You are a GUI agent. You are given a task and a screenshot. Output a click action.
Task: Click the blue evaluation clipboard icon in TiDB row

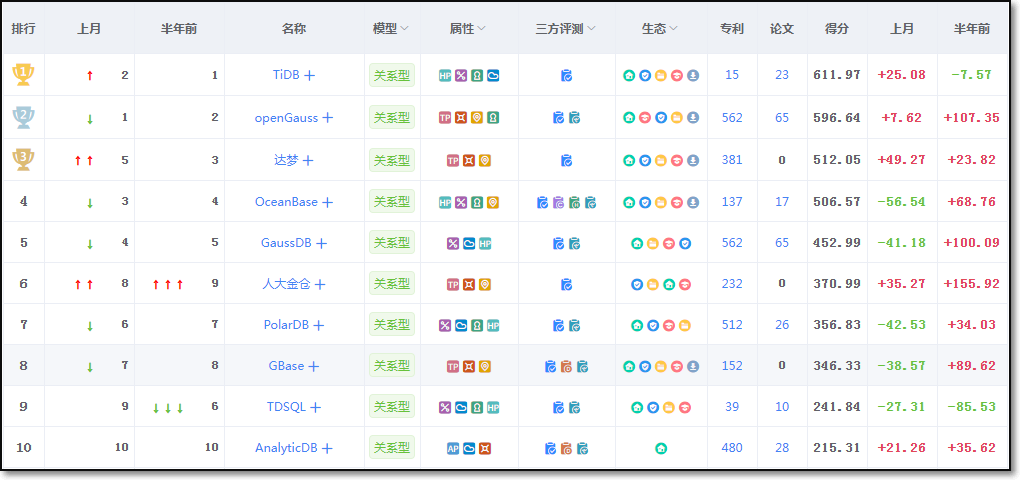[567, 75]
